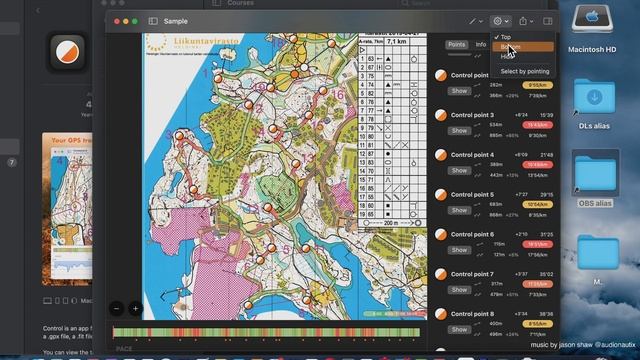Click Show button under Control point 5
The image size is (640, 360).
459,210
